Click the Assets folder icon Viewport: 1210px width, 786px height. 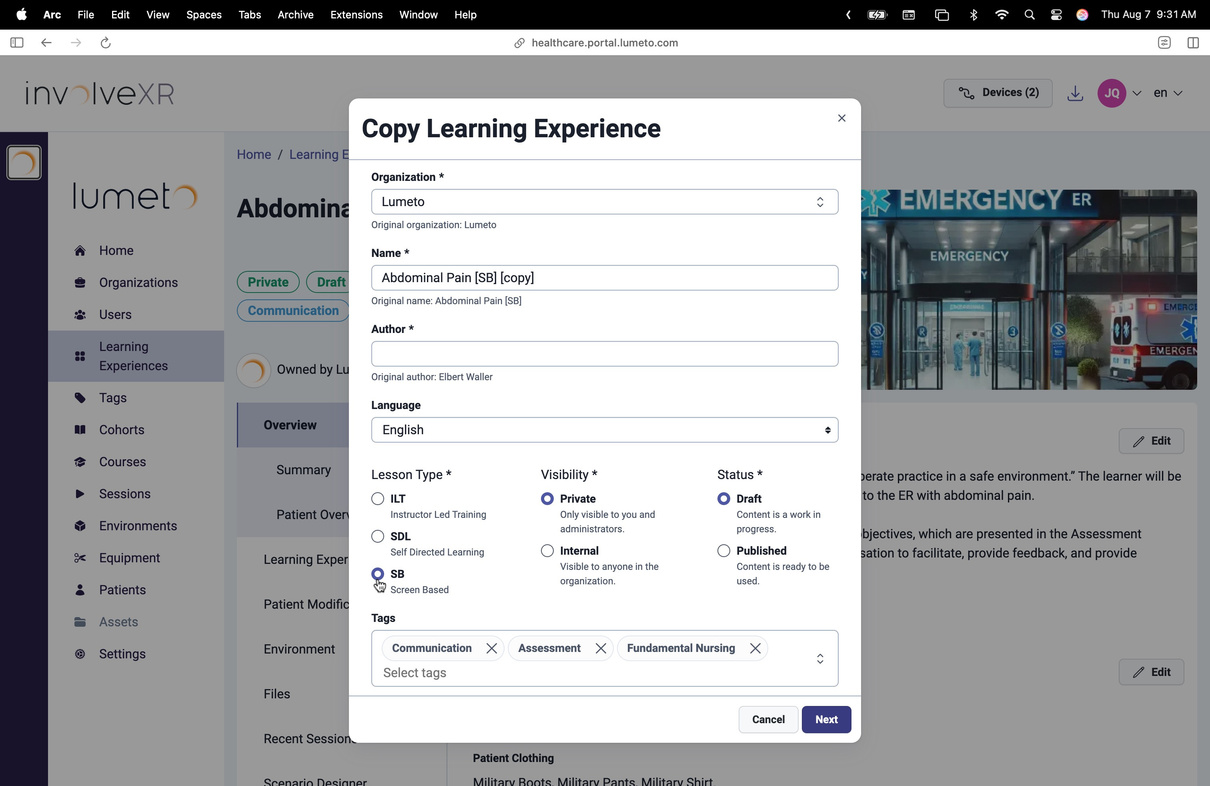(x=80, y=622)
